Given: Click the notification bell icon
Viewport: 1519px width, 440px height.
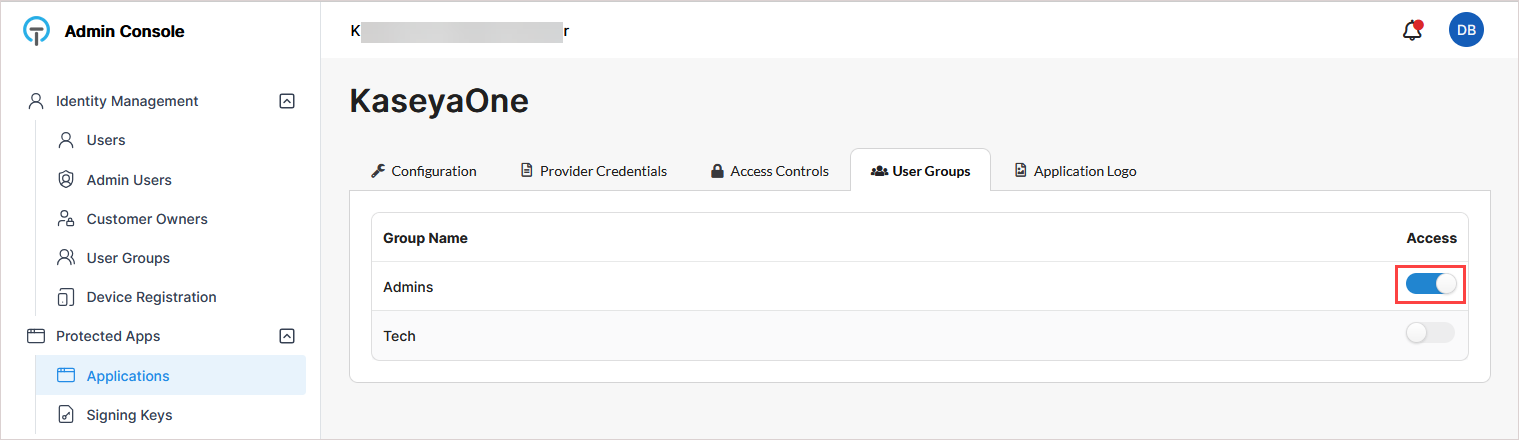Looking at the screenshot, I should [1412, 31].
